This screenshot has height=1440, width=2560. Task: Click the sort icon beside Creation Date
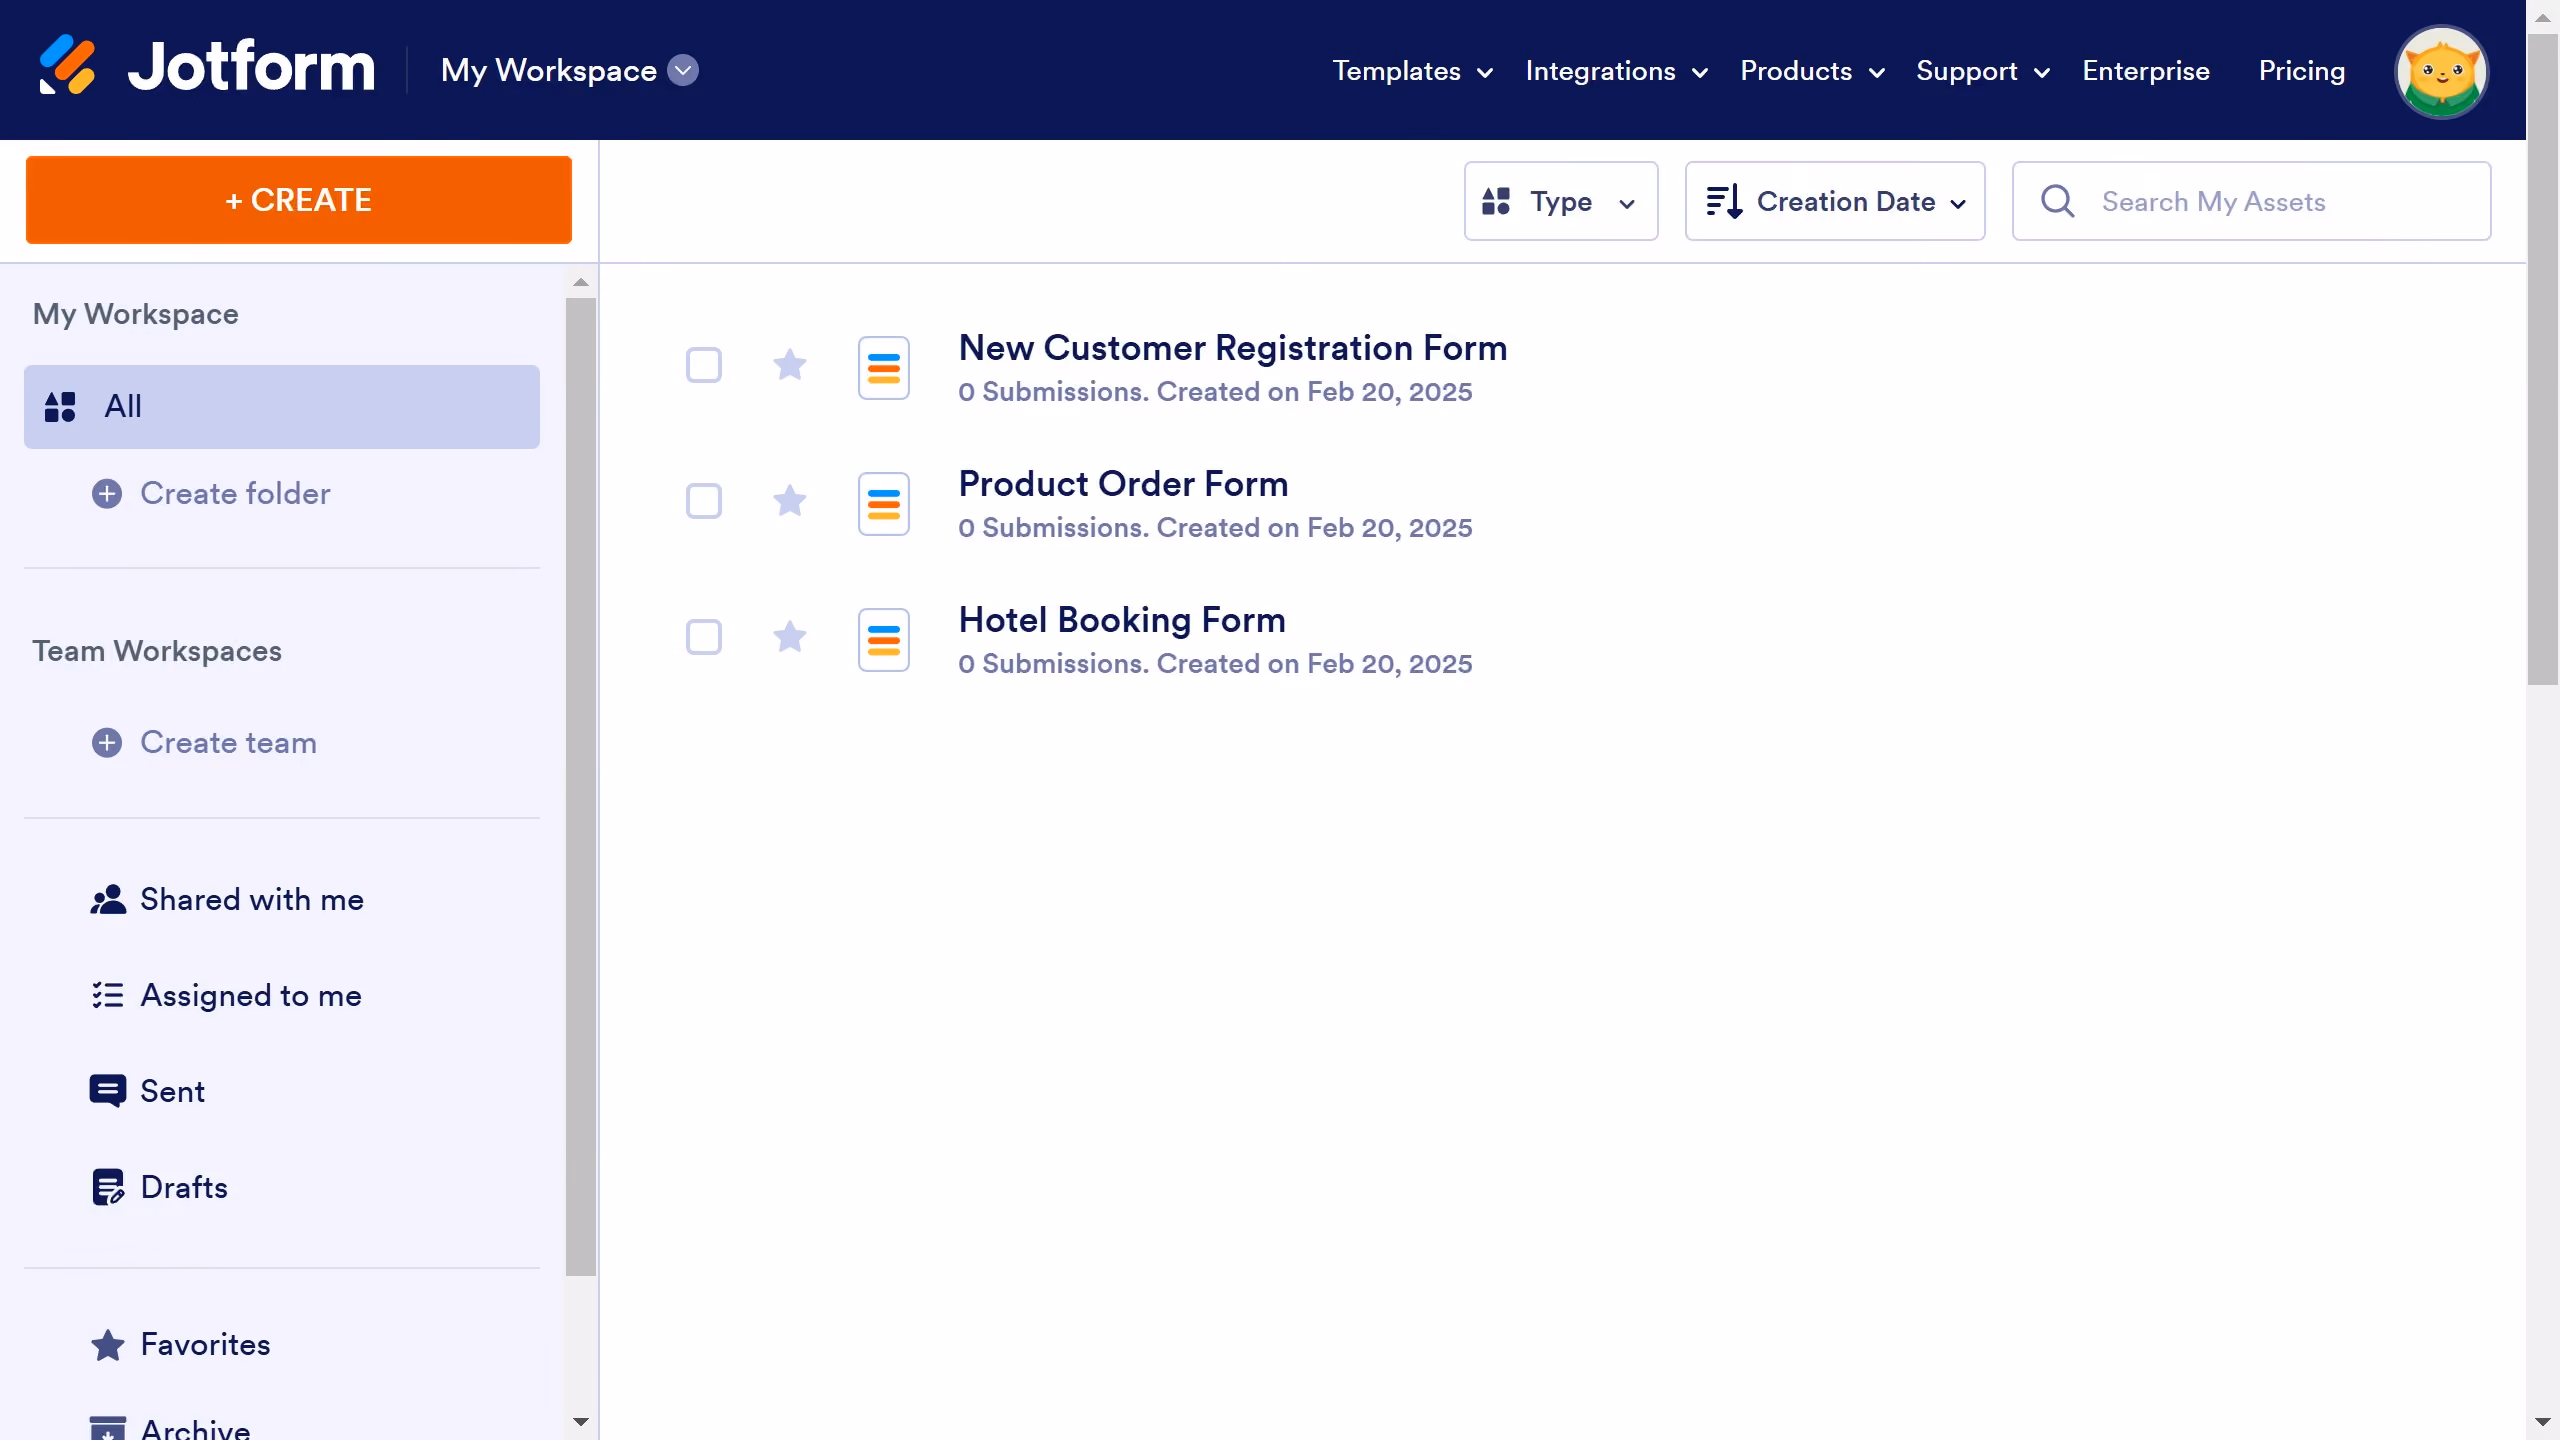1725,201
